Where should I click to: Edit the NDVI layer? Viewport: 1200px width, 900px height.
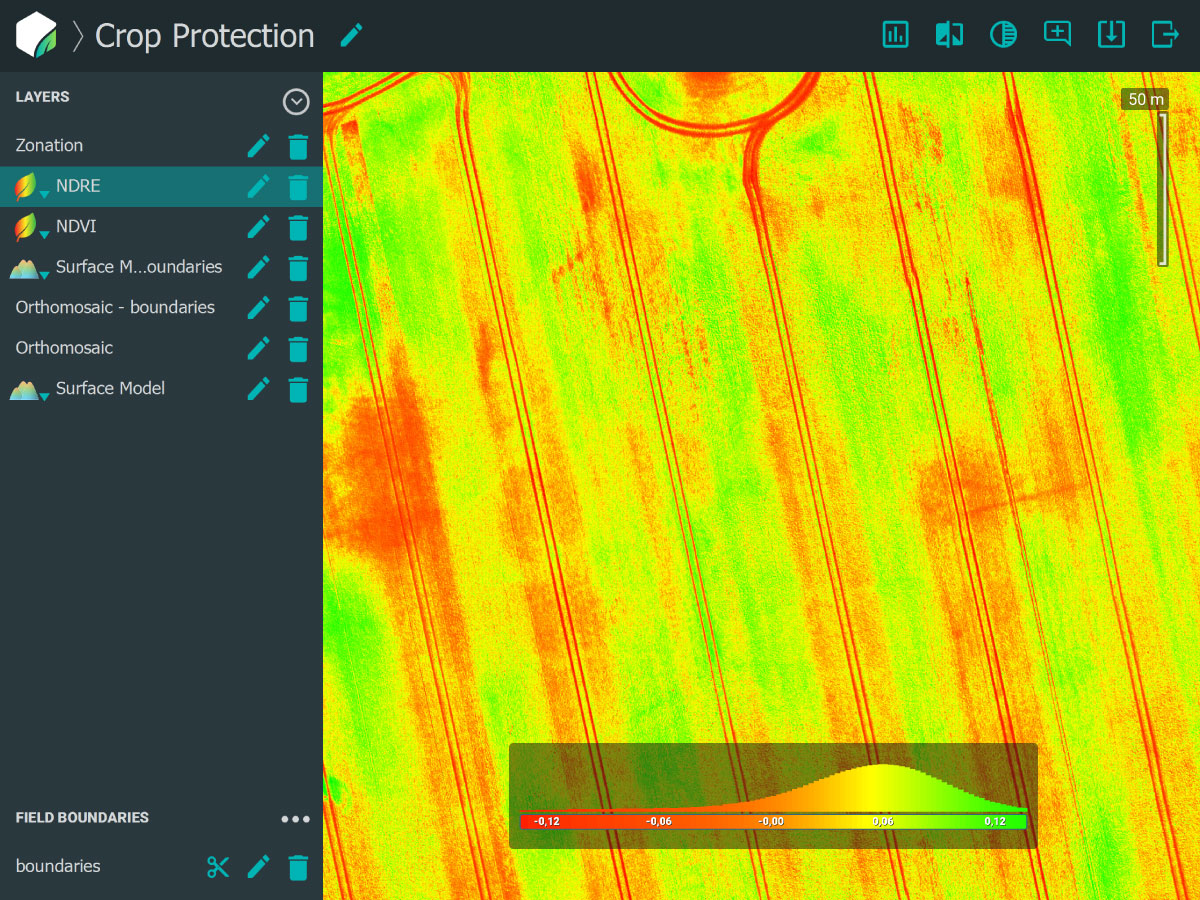258,228
